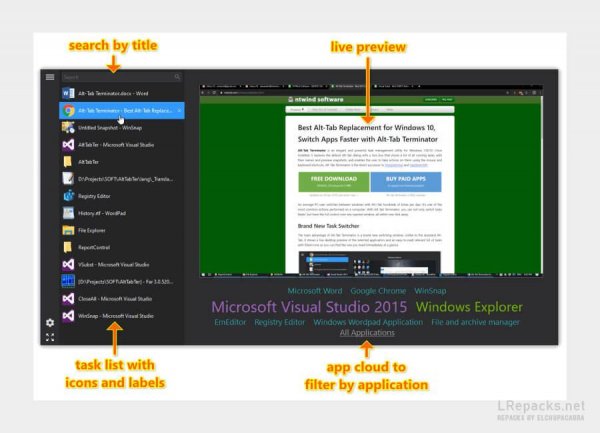The height and width of the screenshot is (433, 600).
Task: Select the ReportControl folder icon
Action: [68, 247]
